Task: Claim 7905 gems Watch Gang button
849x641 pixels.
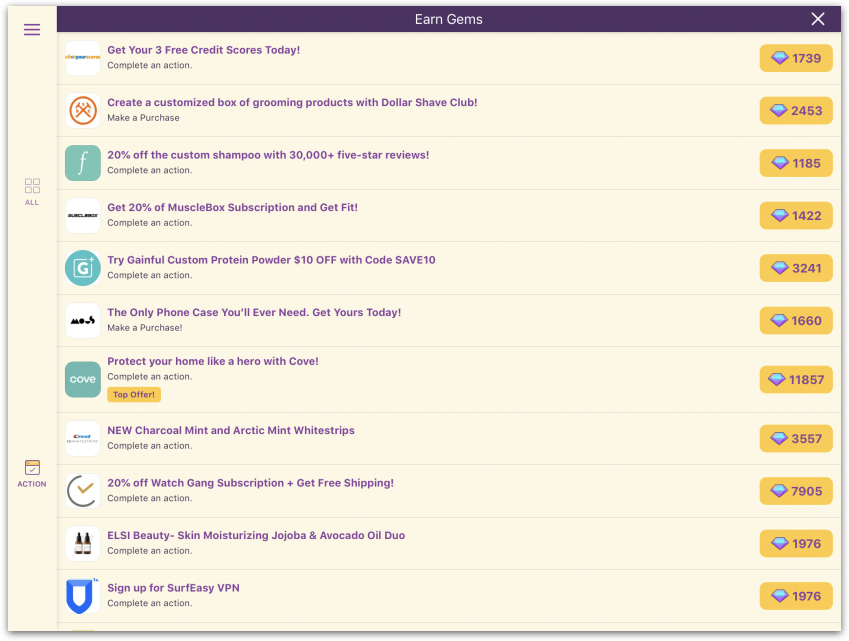Action: pyautogui.click(x=796, y=491)
